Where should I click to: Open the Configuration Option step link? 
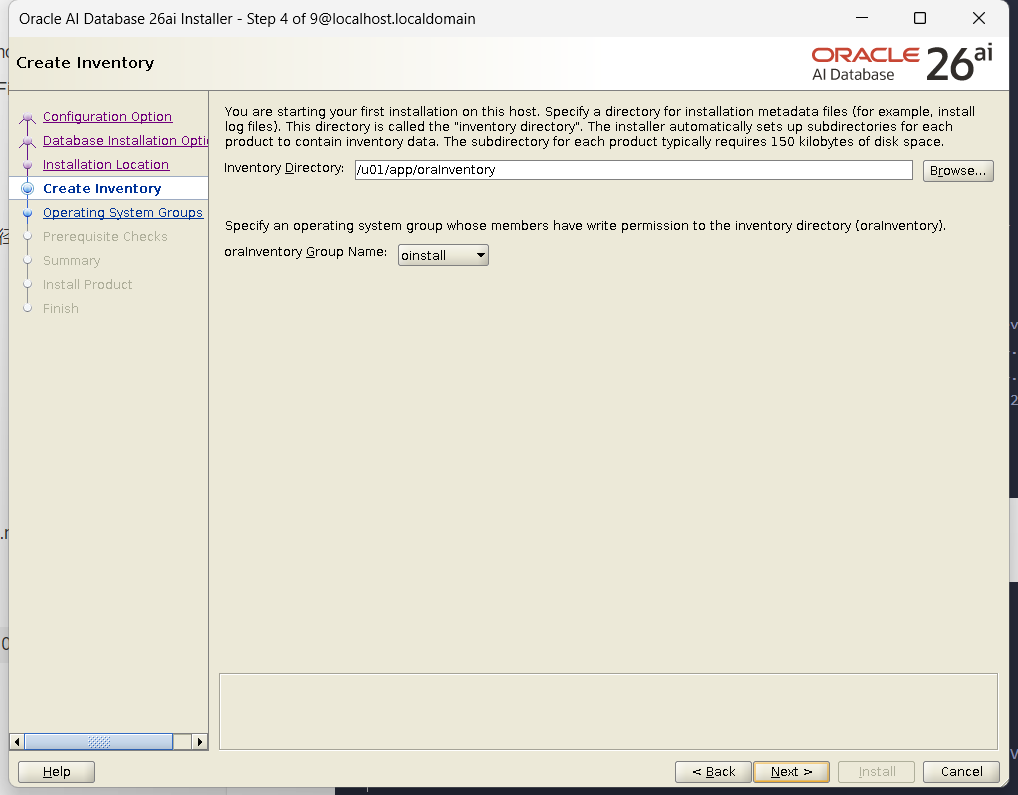pos(107,117)
